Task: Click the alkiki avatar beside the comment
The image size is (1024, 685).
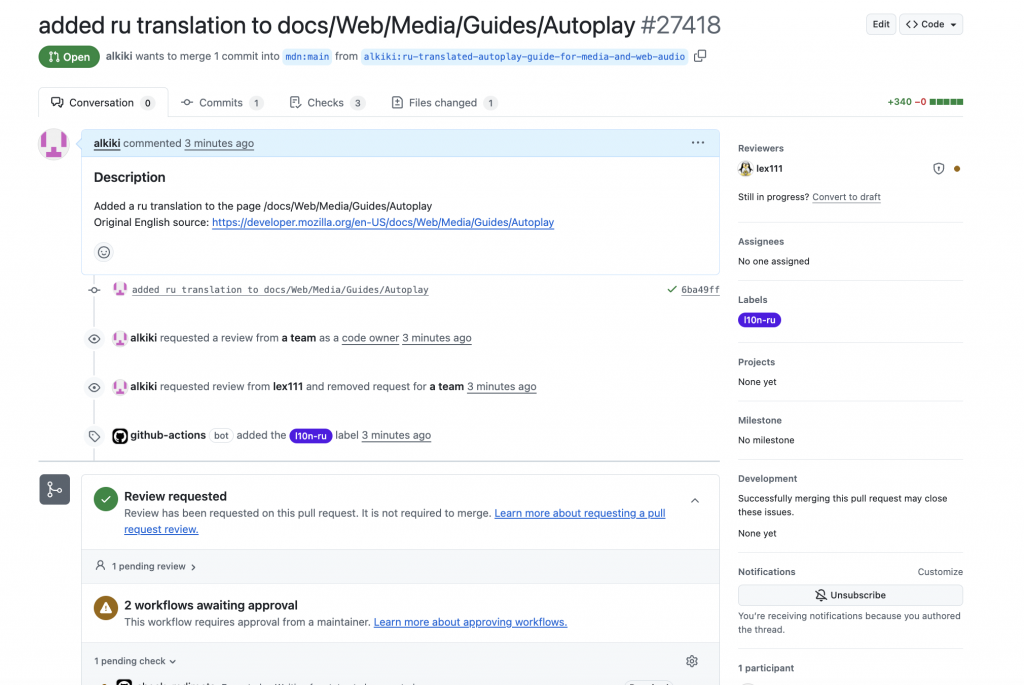Action: pyautogui.click(x=53, y=144)
